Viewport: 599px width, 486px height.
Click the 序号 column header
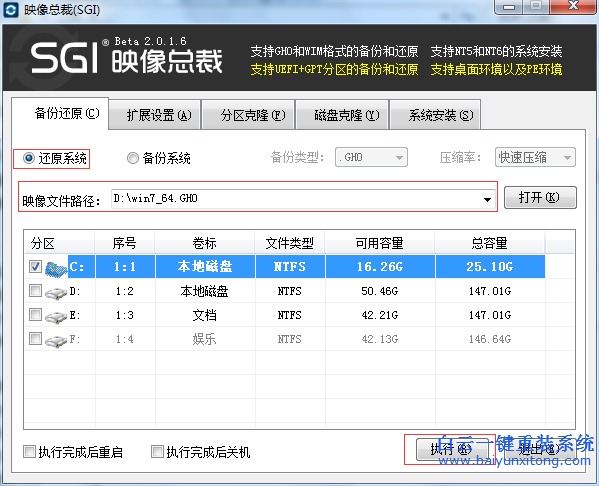125,243
